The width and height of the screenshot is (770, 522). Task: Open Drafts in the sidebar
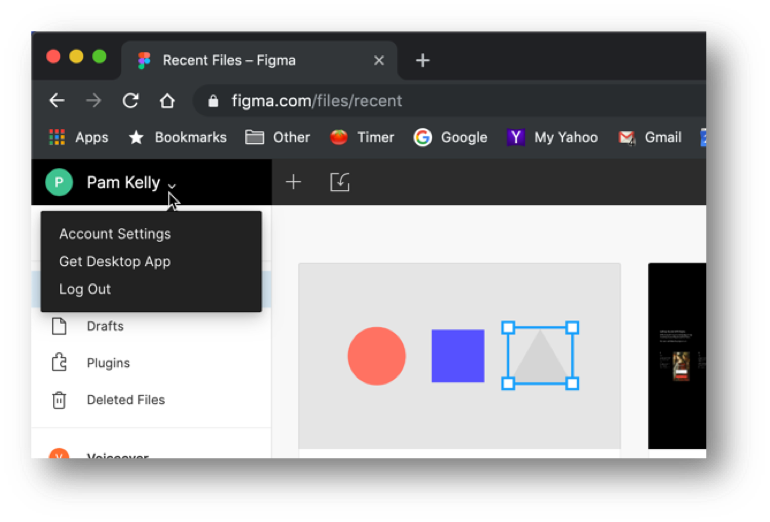click(105, 326)
